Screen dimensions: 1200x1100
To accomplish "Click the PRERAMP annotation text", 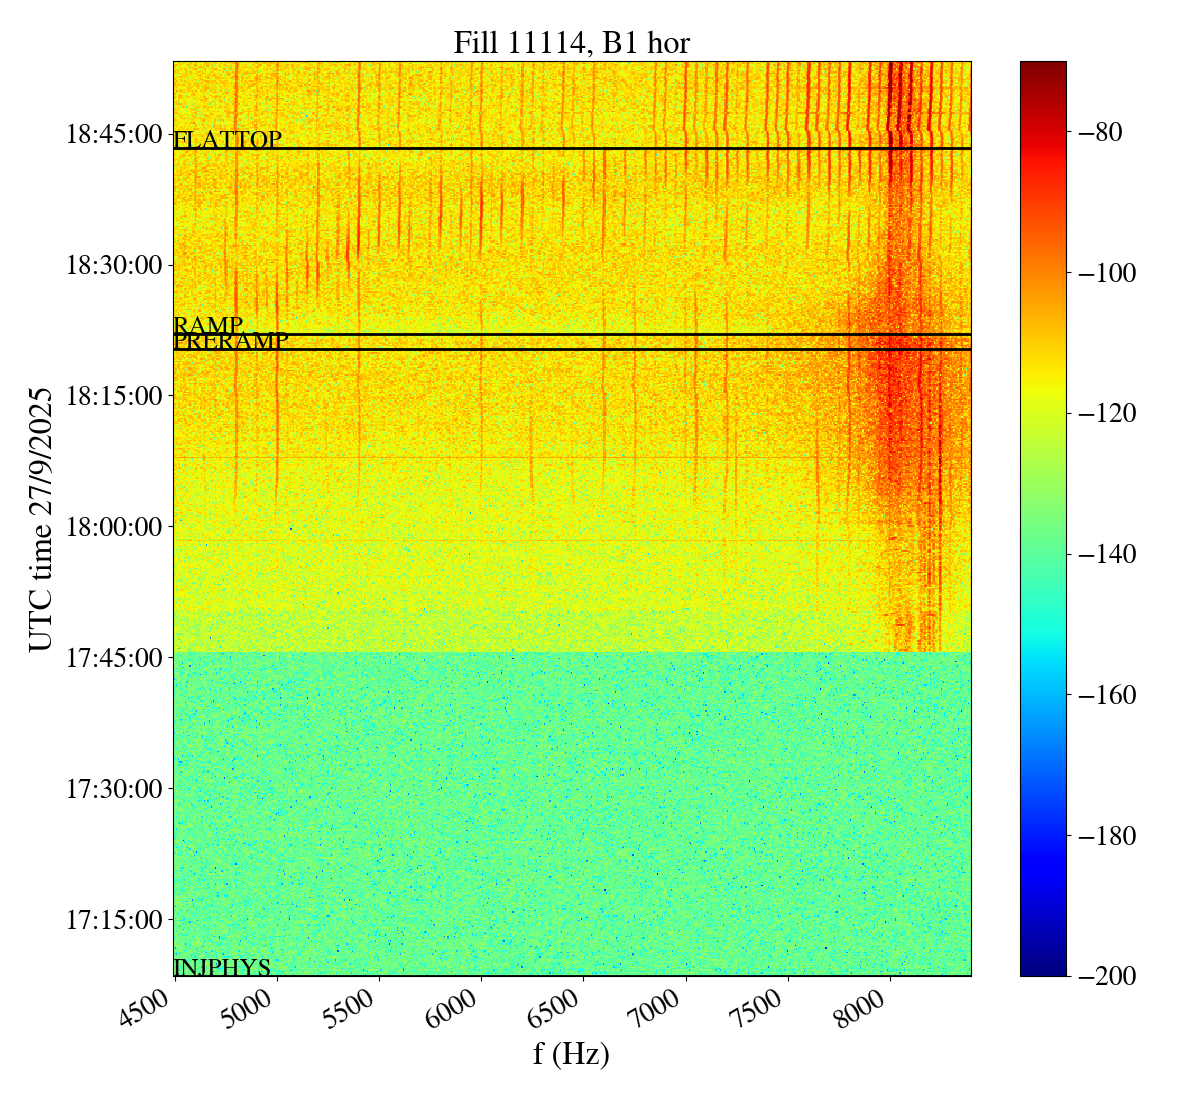I will click(x=231, y=342).
